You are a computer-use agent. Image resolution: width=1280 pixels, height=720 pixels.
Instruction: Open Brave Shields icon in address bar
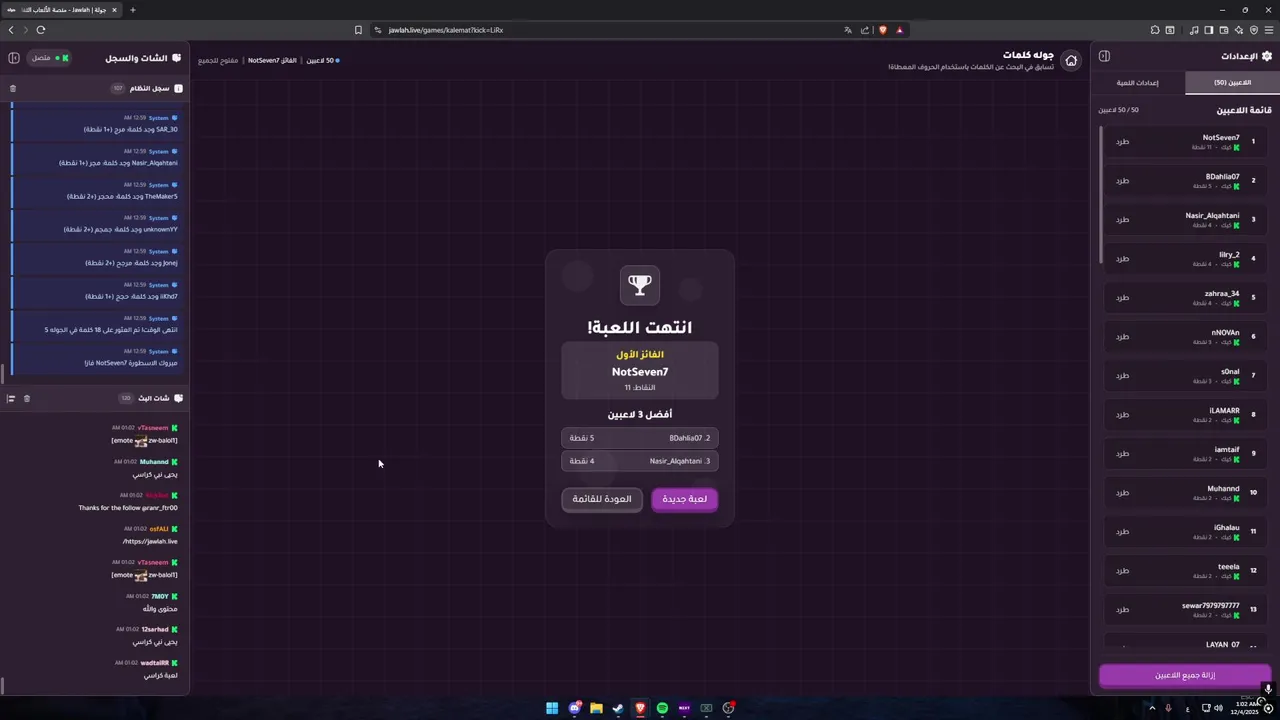point(883,30)
